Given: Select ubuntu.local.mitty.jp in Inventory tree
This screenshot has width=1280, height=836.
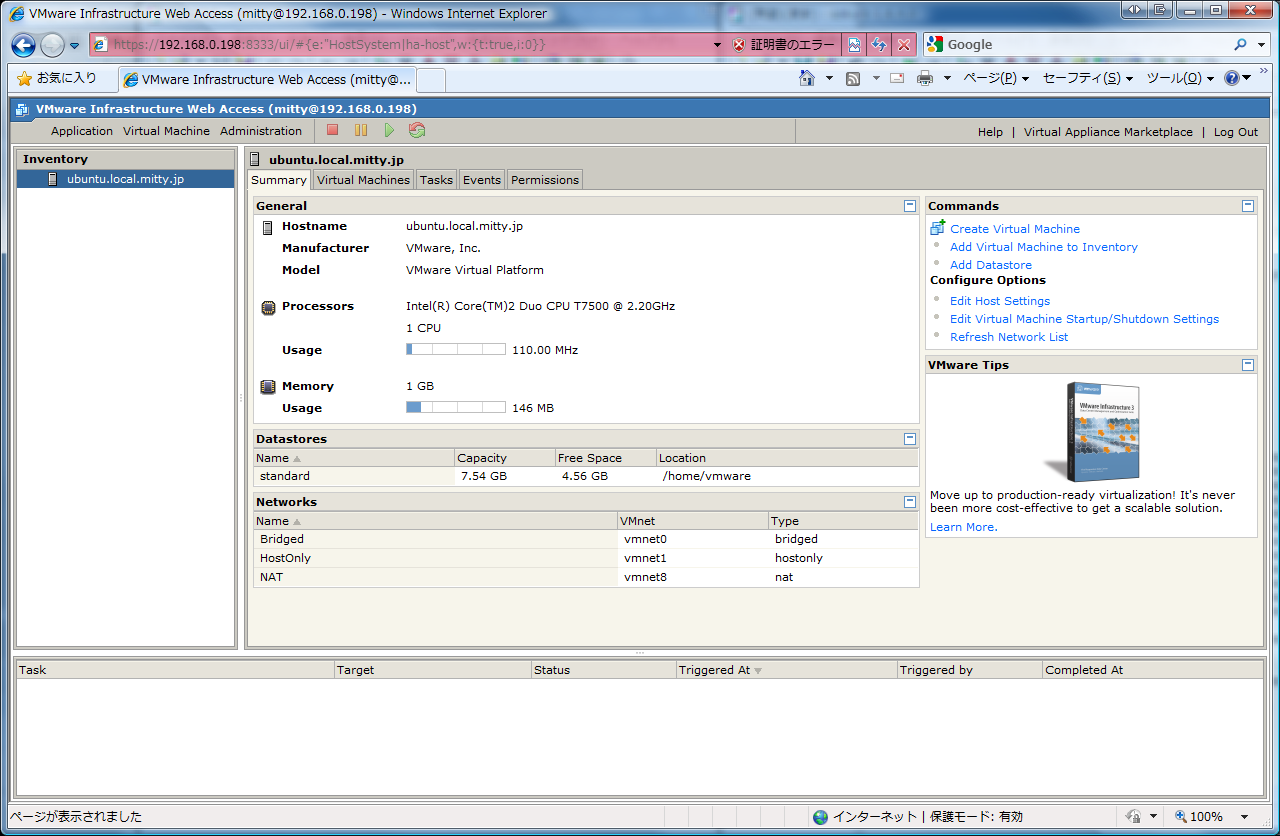Looking at the screenshot, I should [125, 179].
